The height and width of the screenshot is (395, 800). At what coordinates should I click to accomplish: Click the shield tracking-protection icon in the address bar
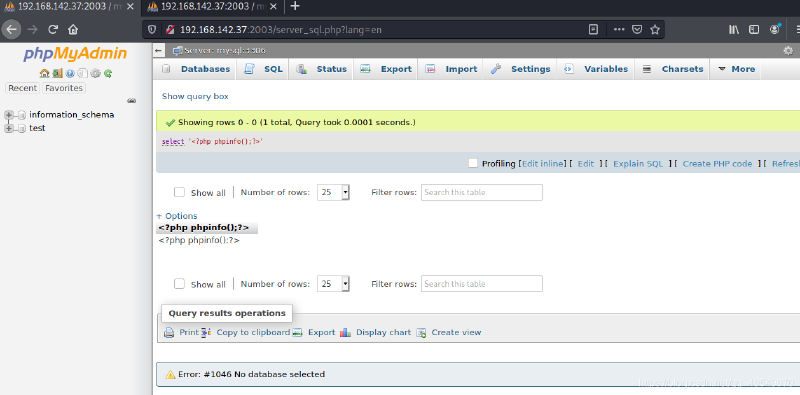click(x=152, y=30)
